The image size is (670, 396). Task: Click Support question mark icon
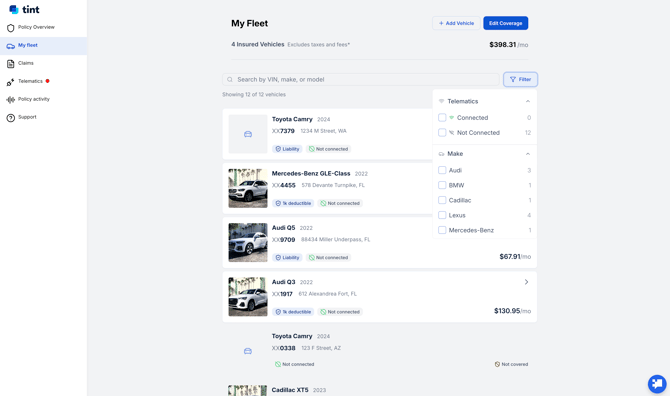[x=11, y=117]
